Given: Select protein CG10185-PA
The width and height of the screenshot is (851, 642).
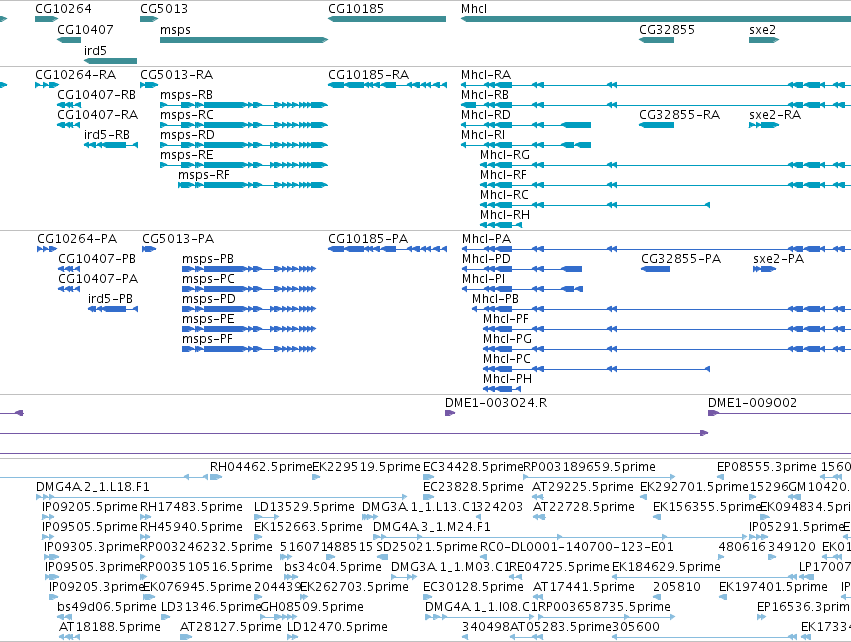Looking at the screenshot, I should point(387,249).
